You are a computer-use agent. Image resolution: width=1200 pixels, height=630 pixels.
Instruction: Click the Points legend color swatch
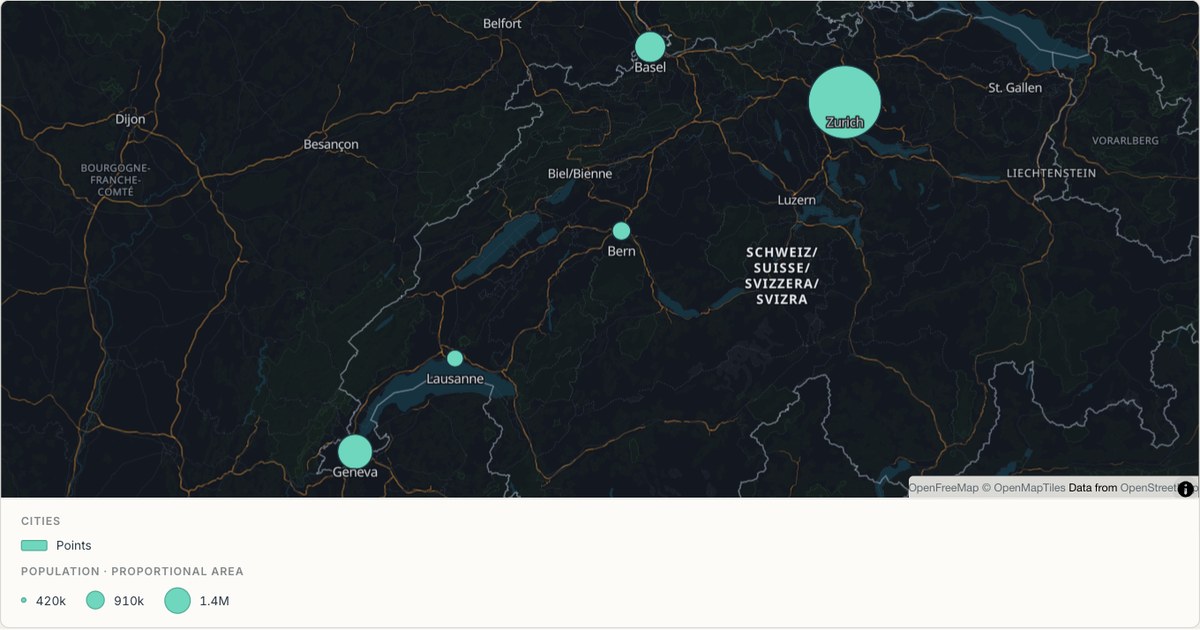(35, 545)
